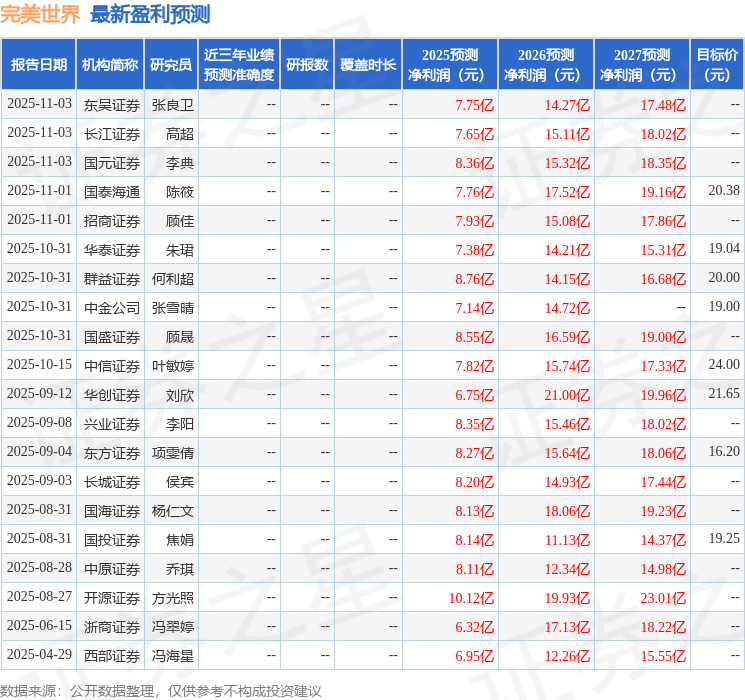Click the 23.01亿 2027 profit value
The width and height of the screenshot is (745, 700).
[663, 598]
